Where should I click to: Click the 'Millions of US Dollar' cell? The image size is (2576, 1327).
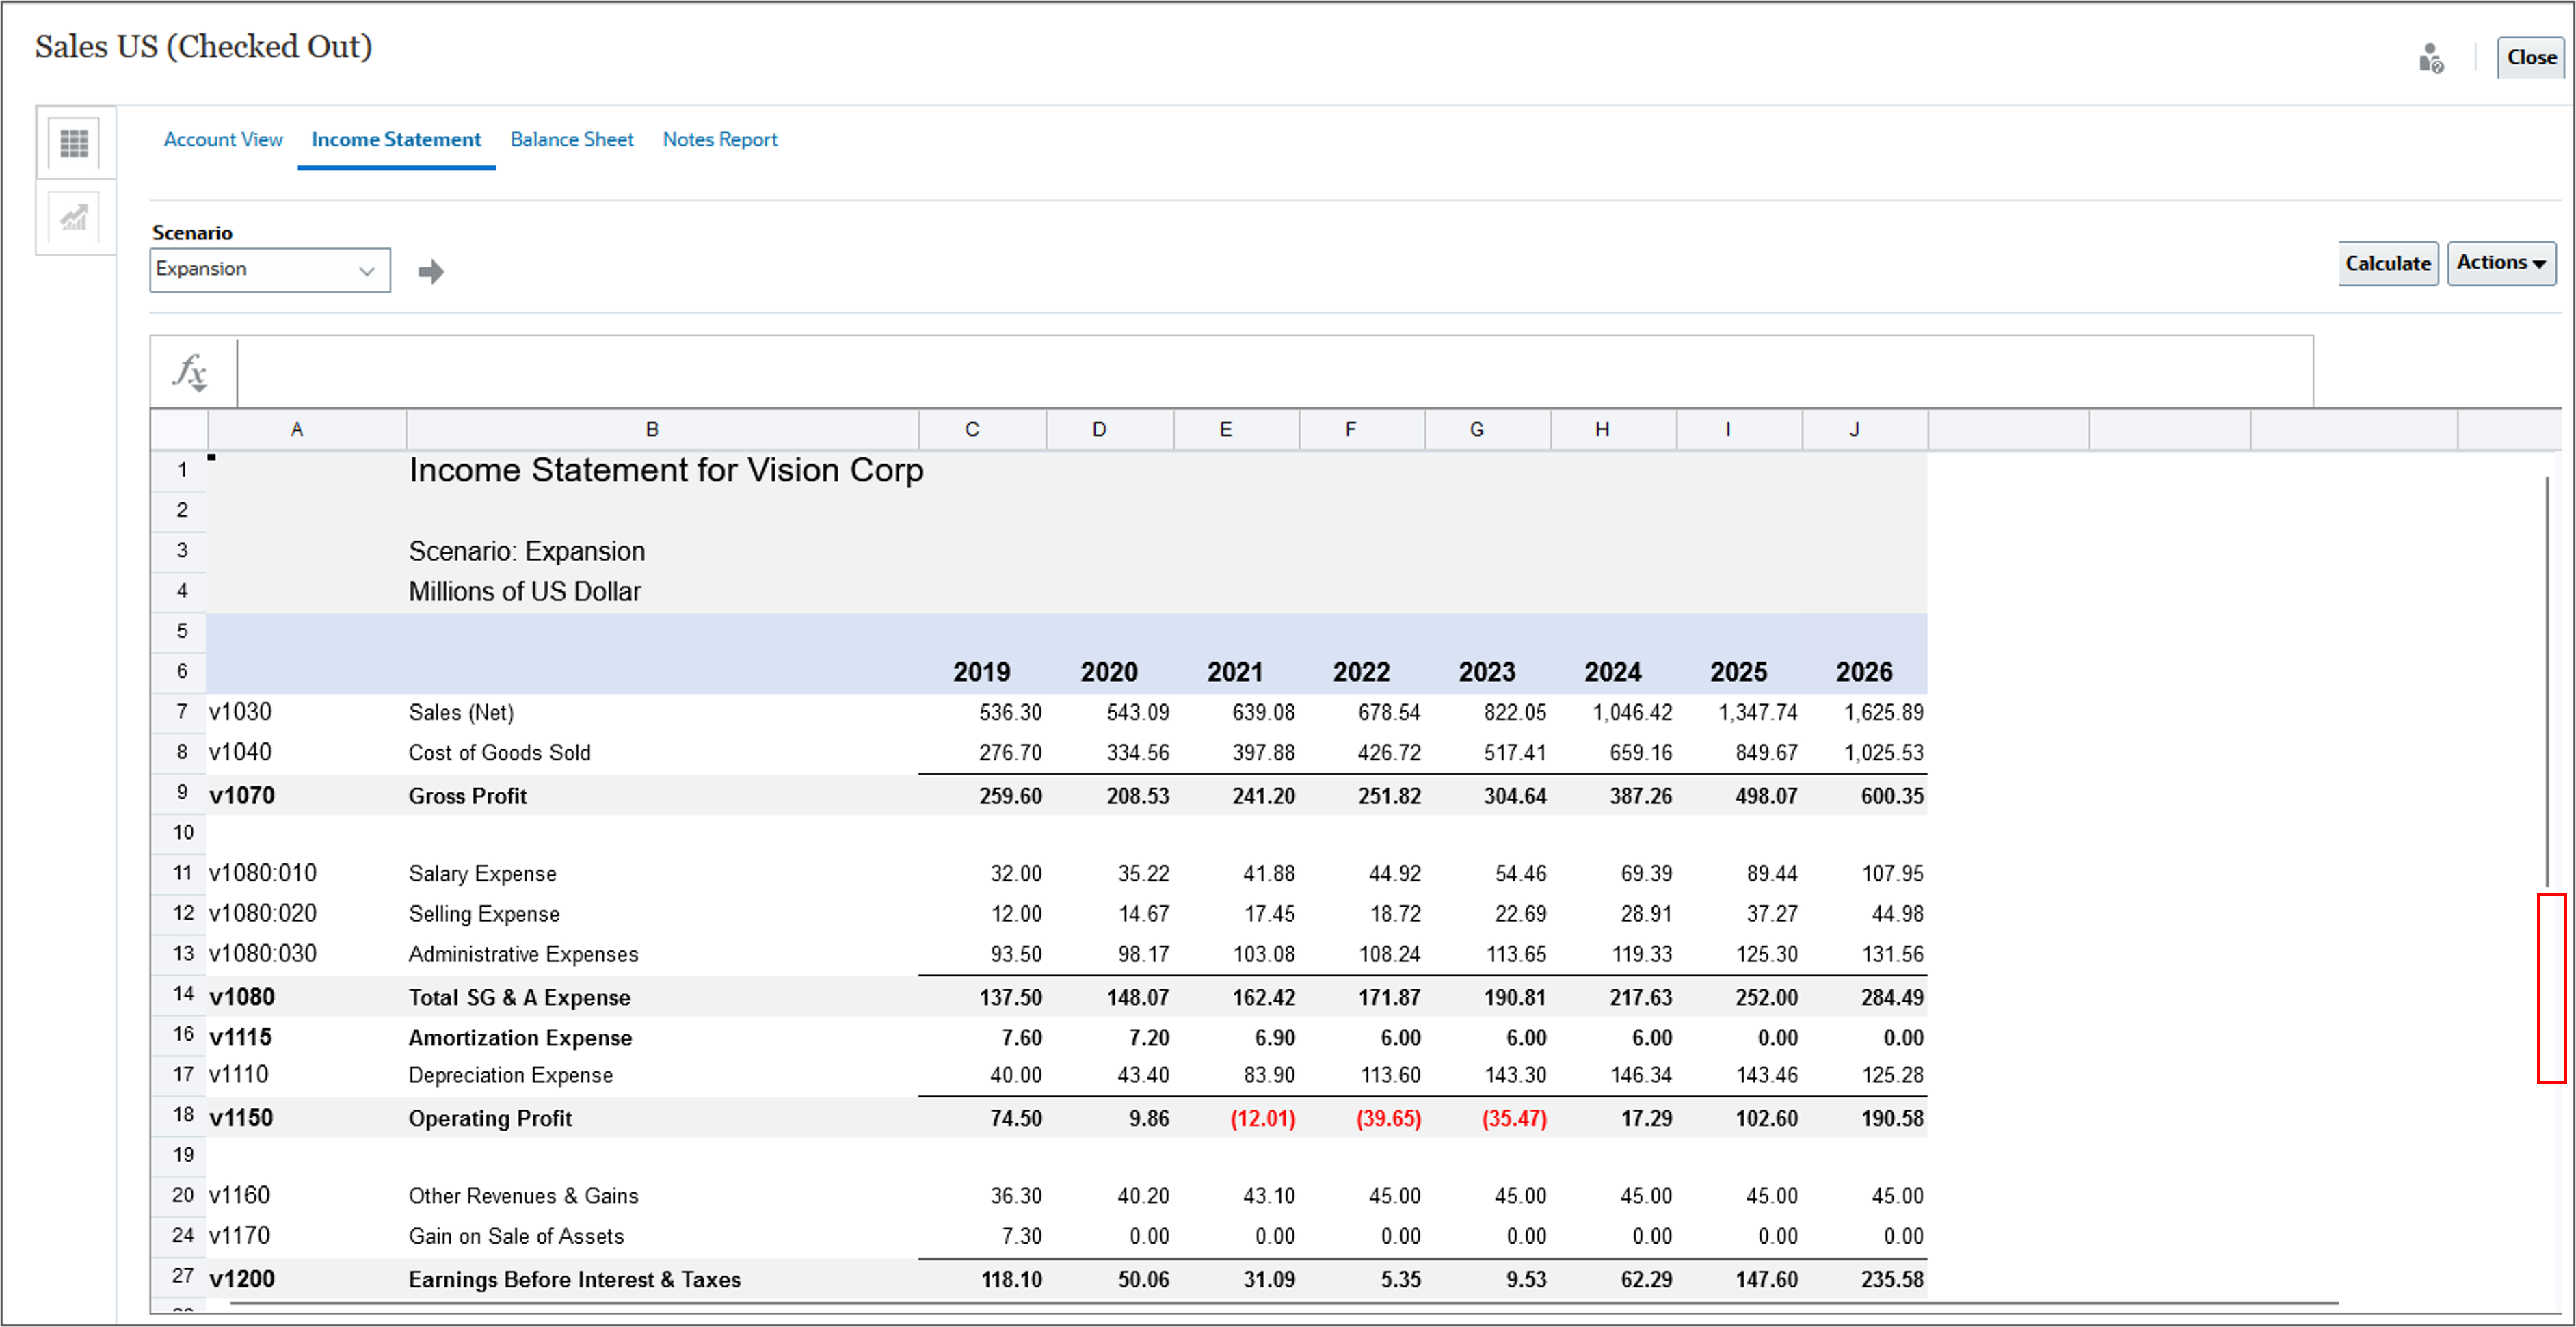click(524, 591)
